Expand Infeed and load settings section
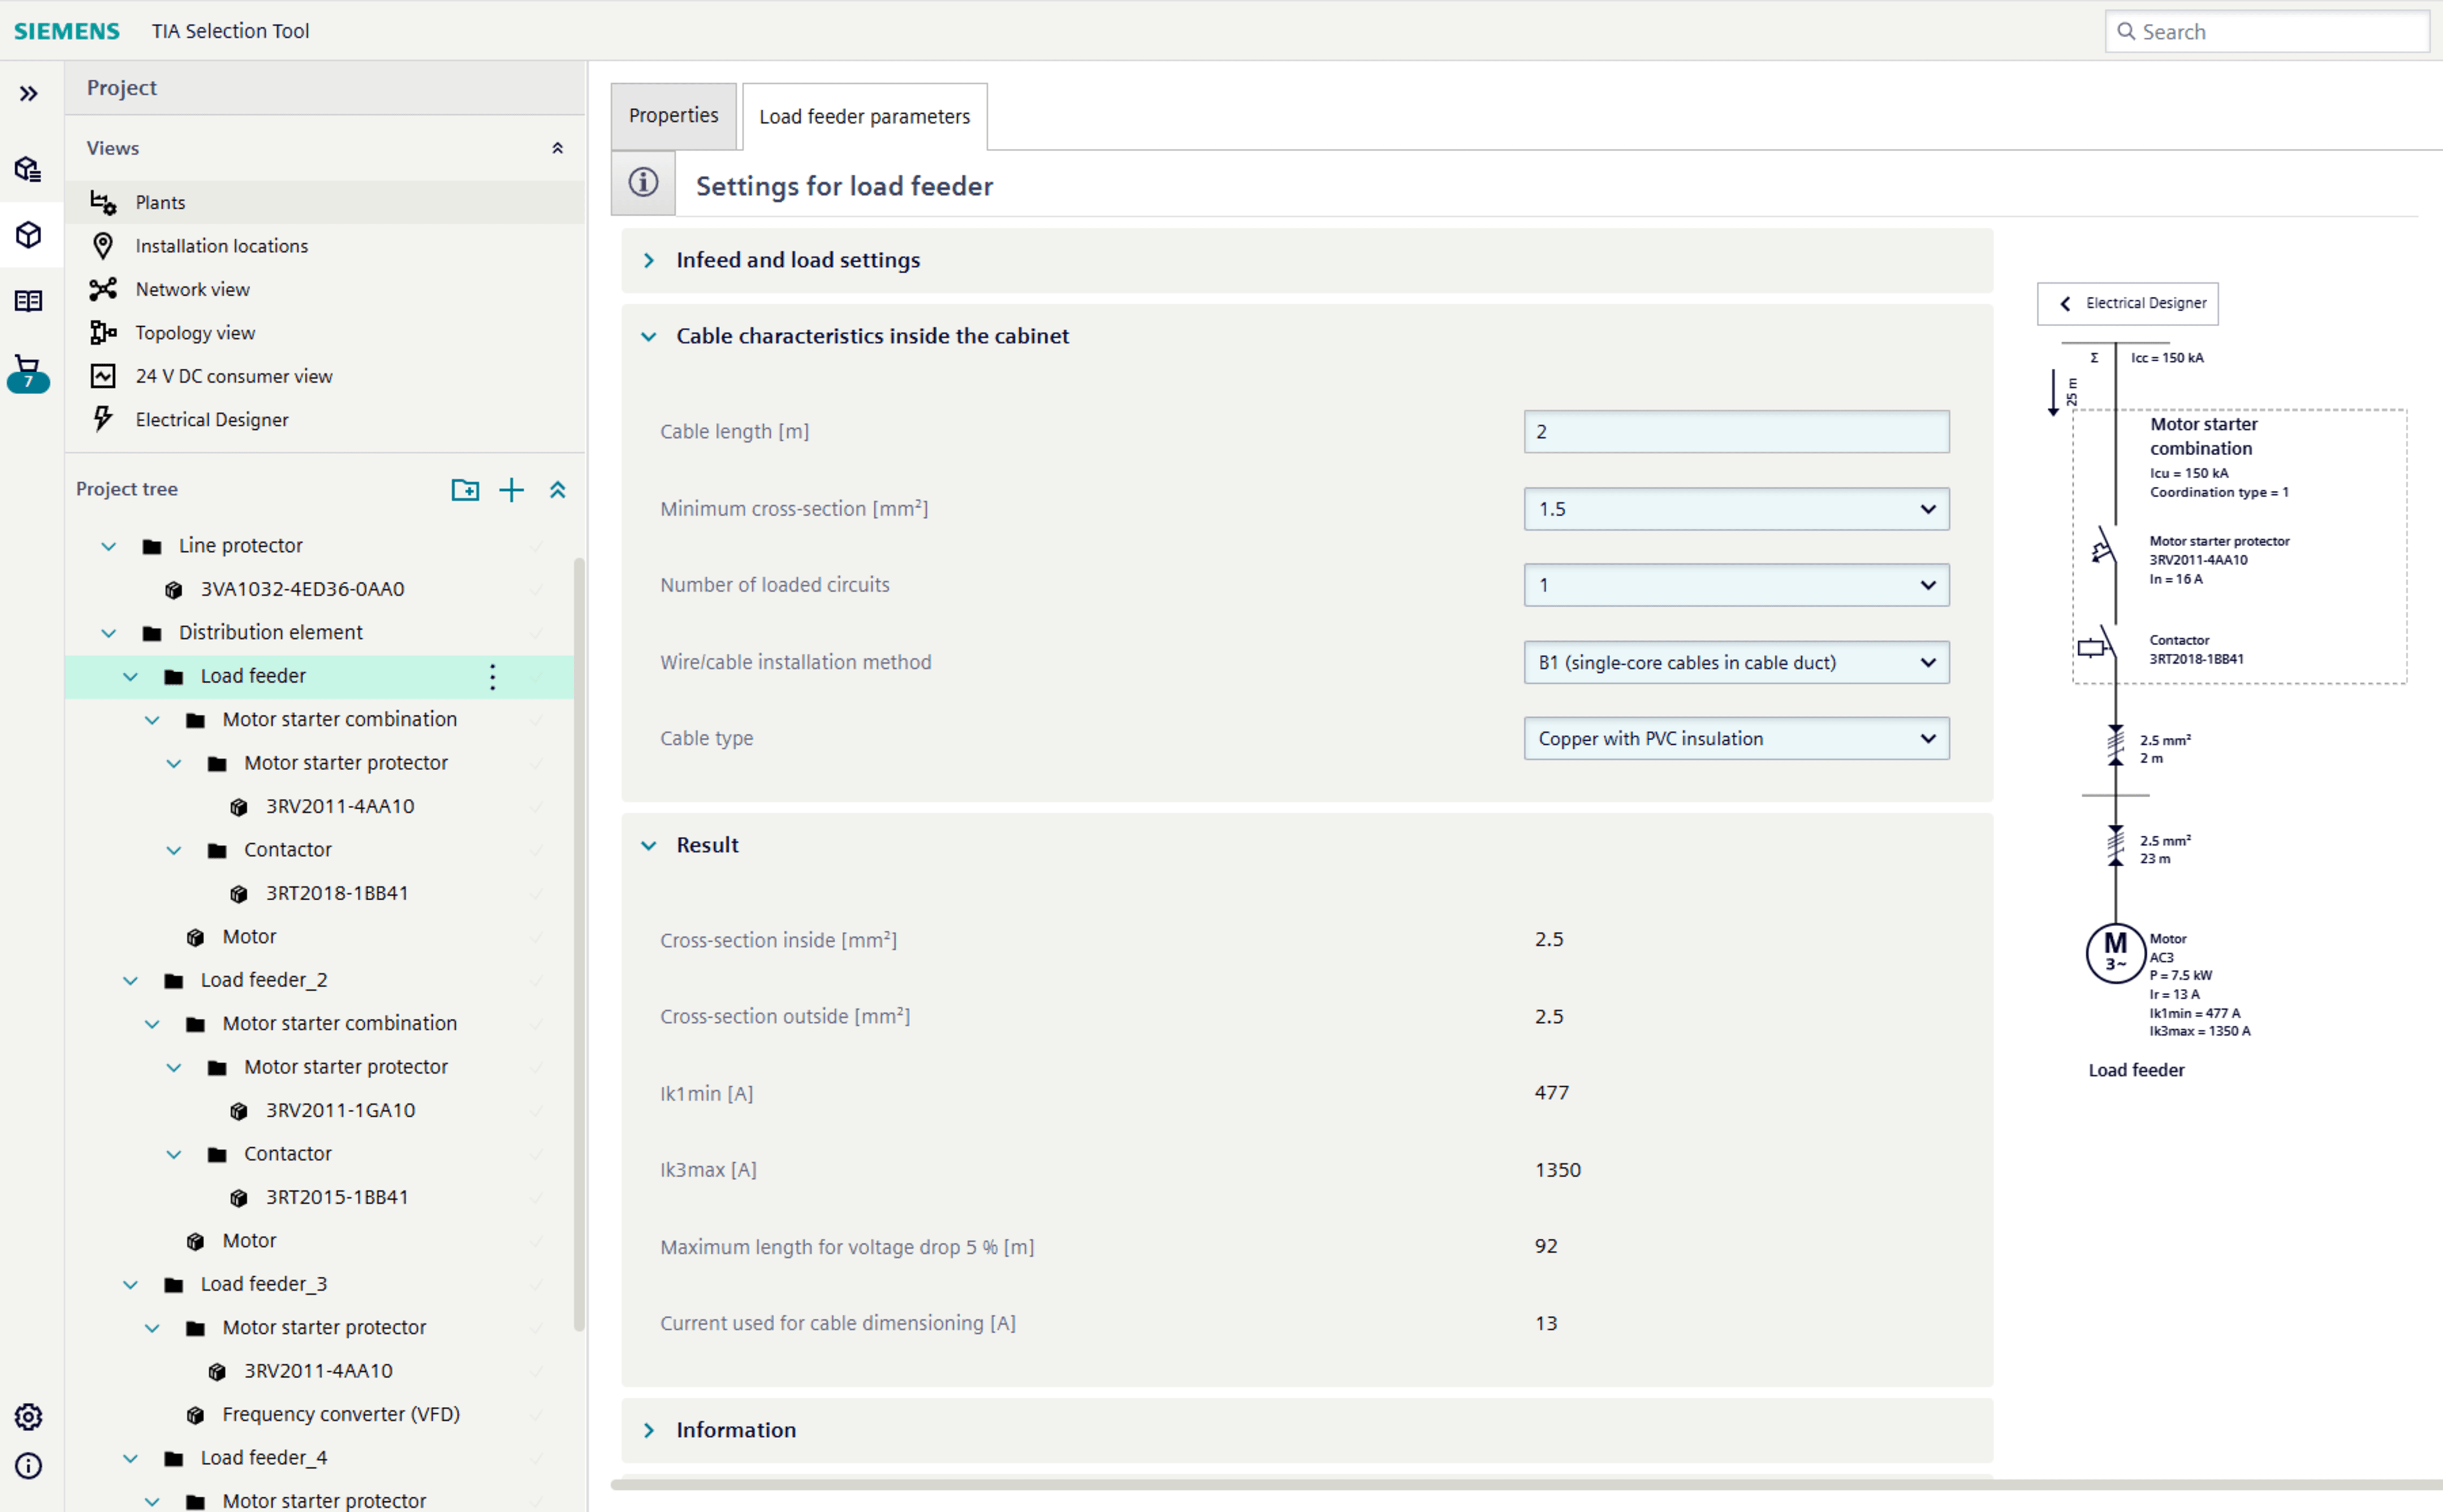The width and height of the screenshot is (2443, 1512). (x=649, y=261)
